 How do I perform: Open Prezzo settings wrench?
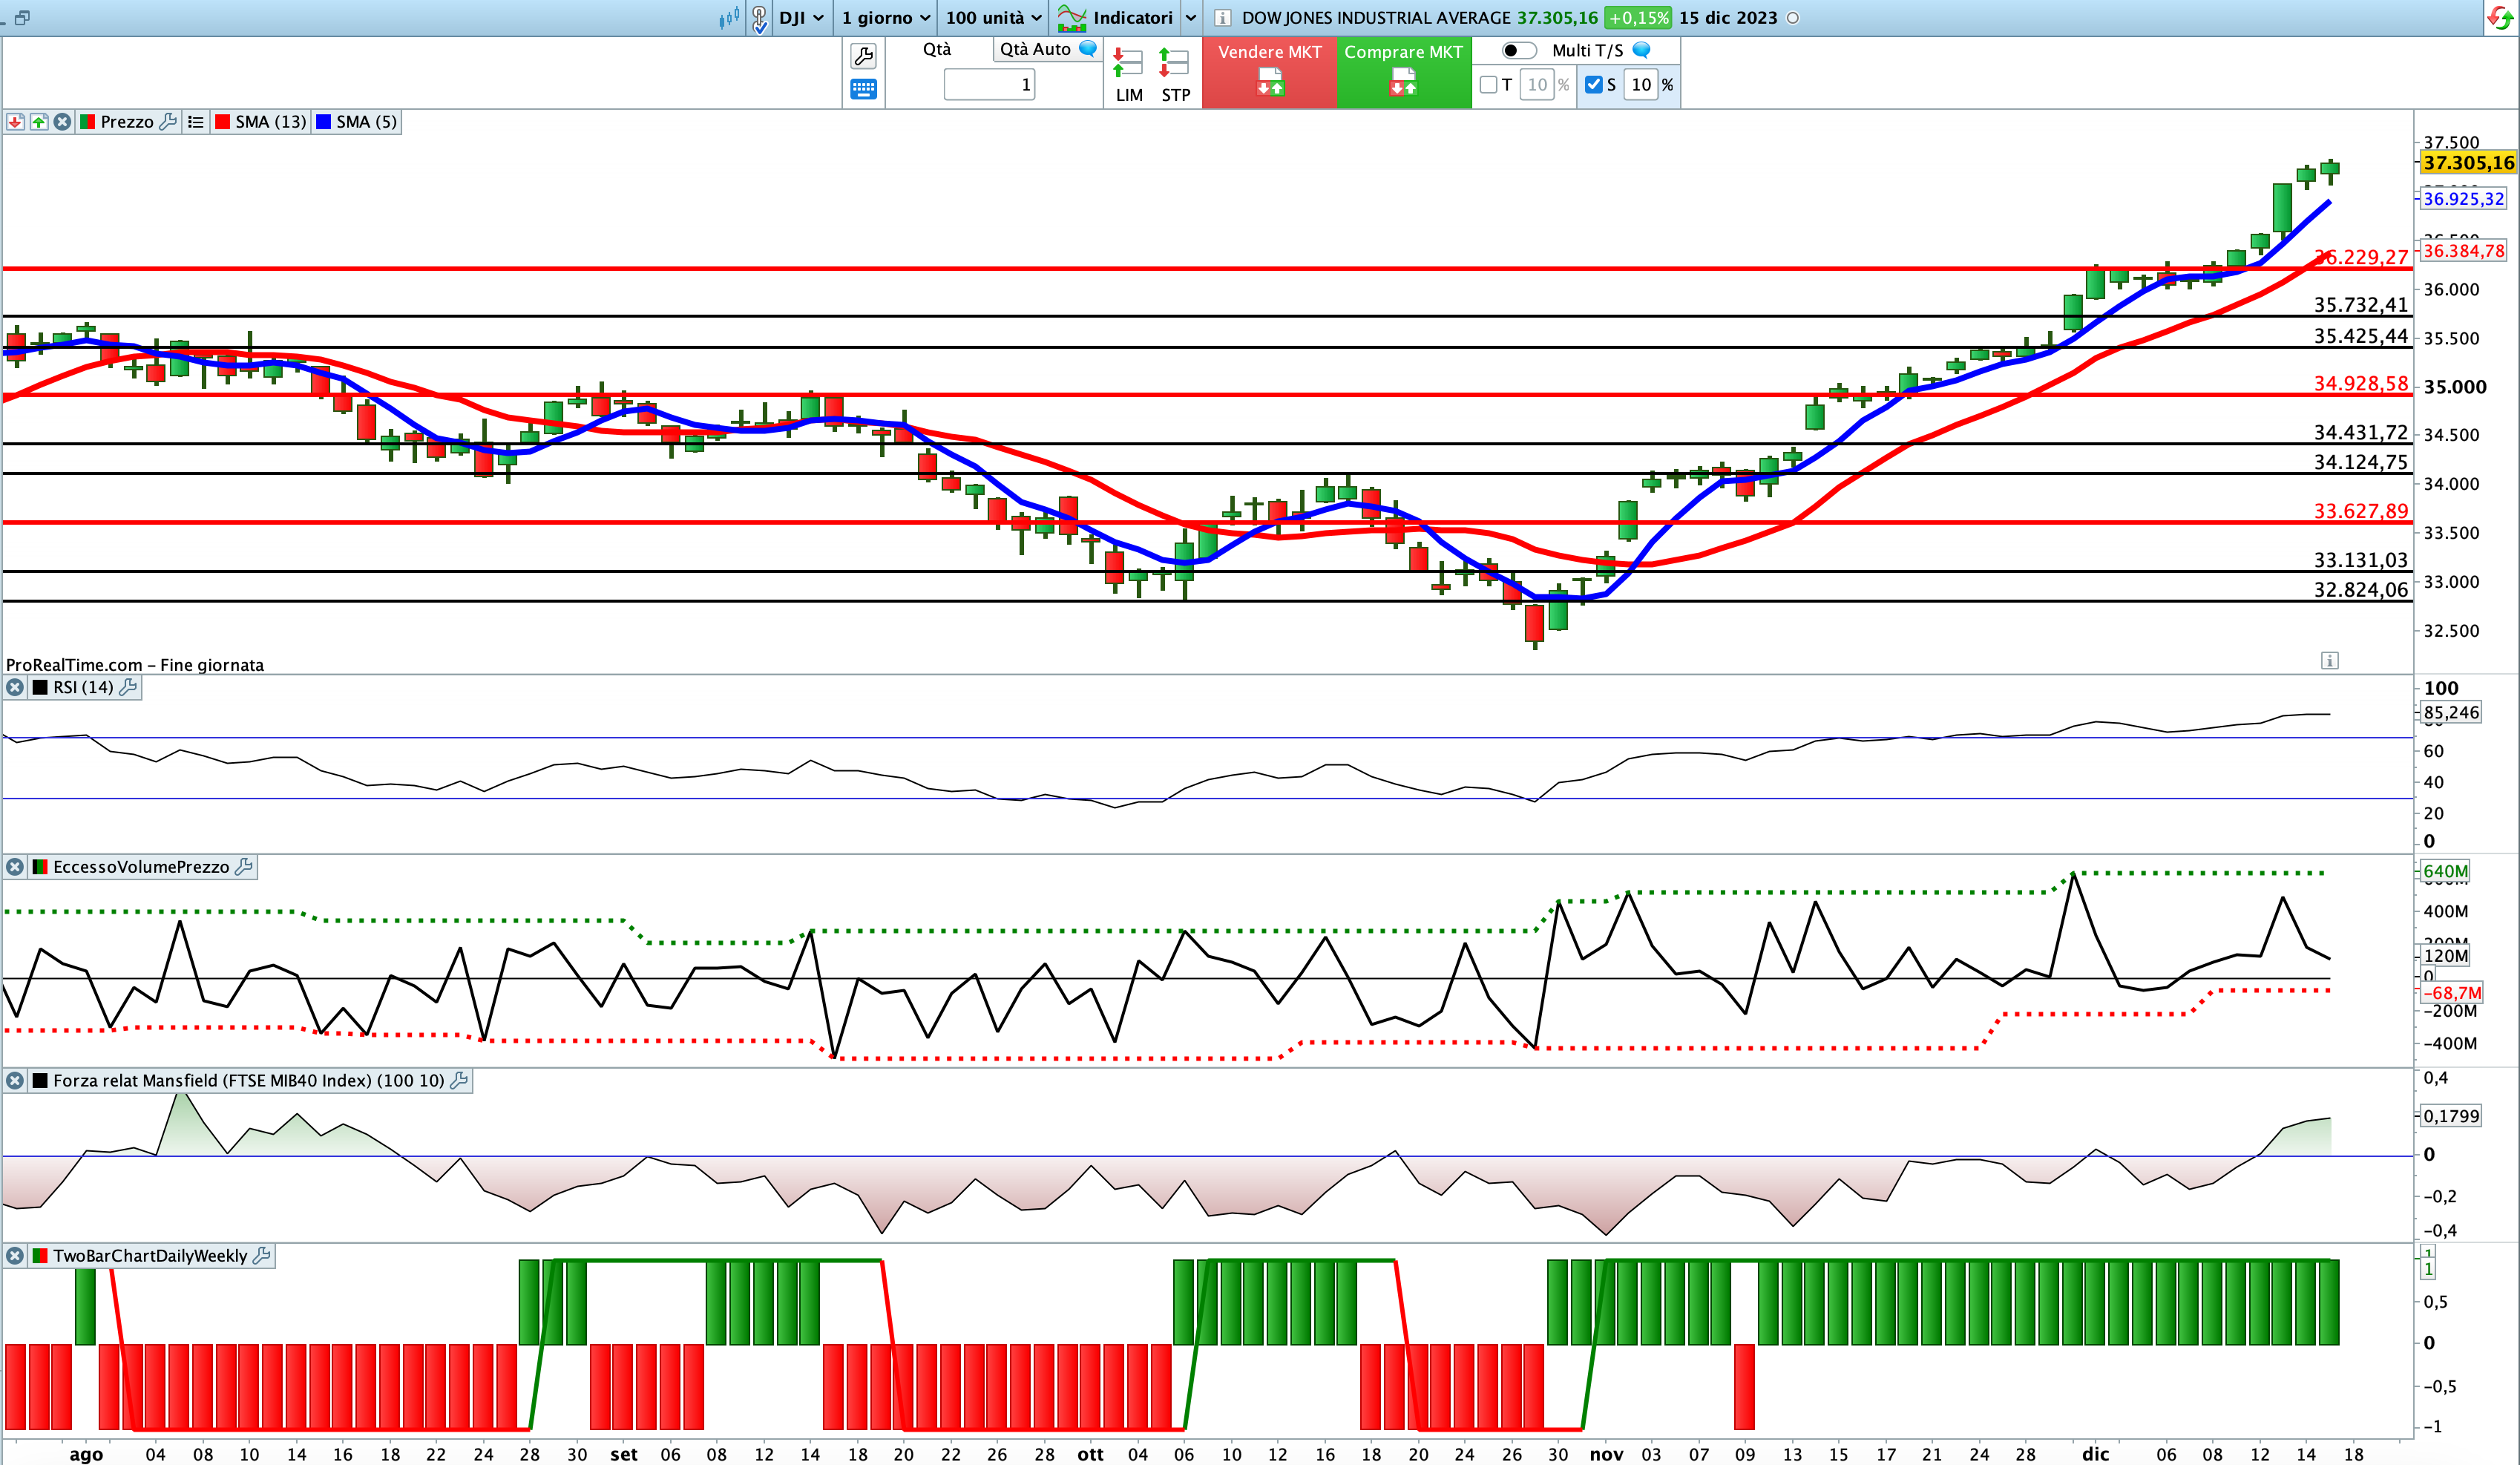coord(168,122)
